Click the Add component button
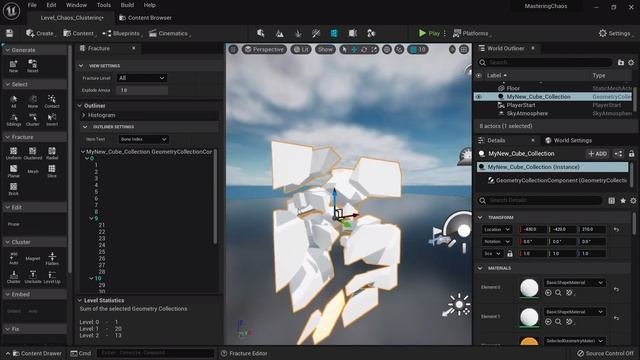Image resolution: width=640 pixels, height=360 pixels. point(598,154)
